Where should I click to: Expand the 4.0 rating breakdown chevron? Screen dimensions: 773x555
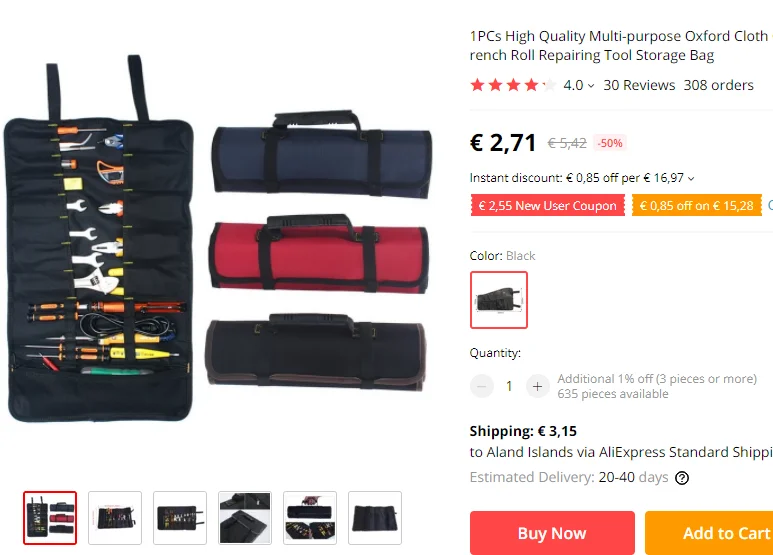coord(591,86)
